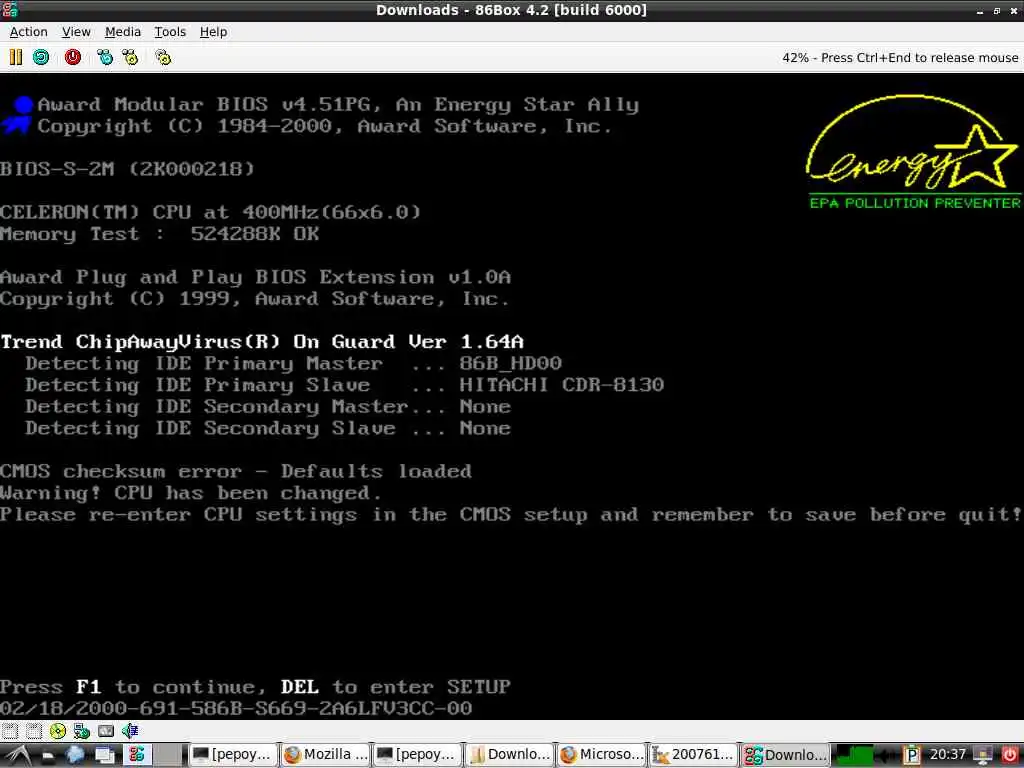Screen dimensions: 1024x768
Task: Click the 86Box icon in the title bar
Action: pos(10,10)
